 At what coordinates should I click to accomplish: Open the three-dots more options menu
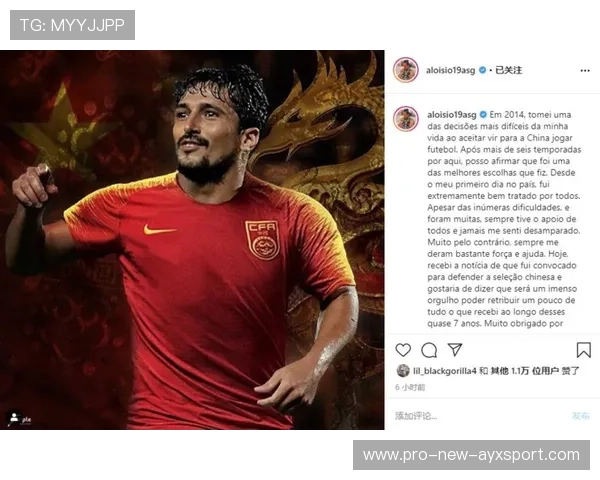pyautogui.click(x=585, y=70)
